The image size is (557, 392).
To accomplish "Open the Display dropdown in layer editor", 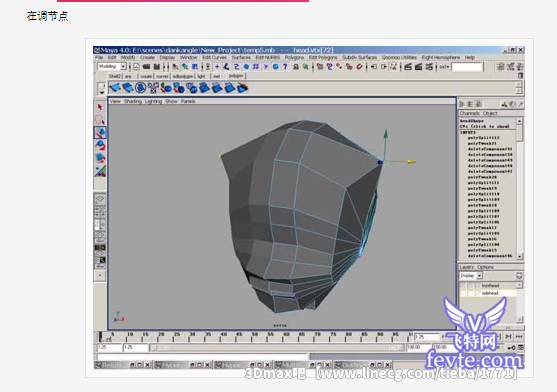I will point(471,276).
